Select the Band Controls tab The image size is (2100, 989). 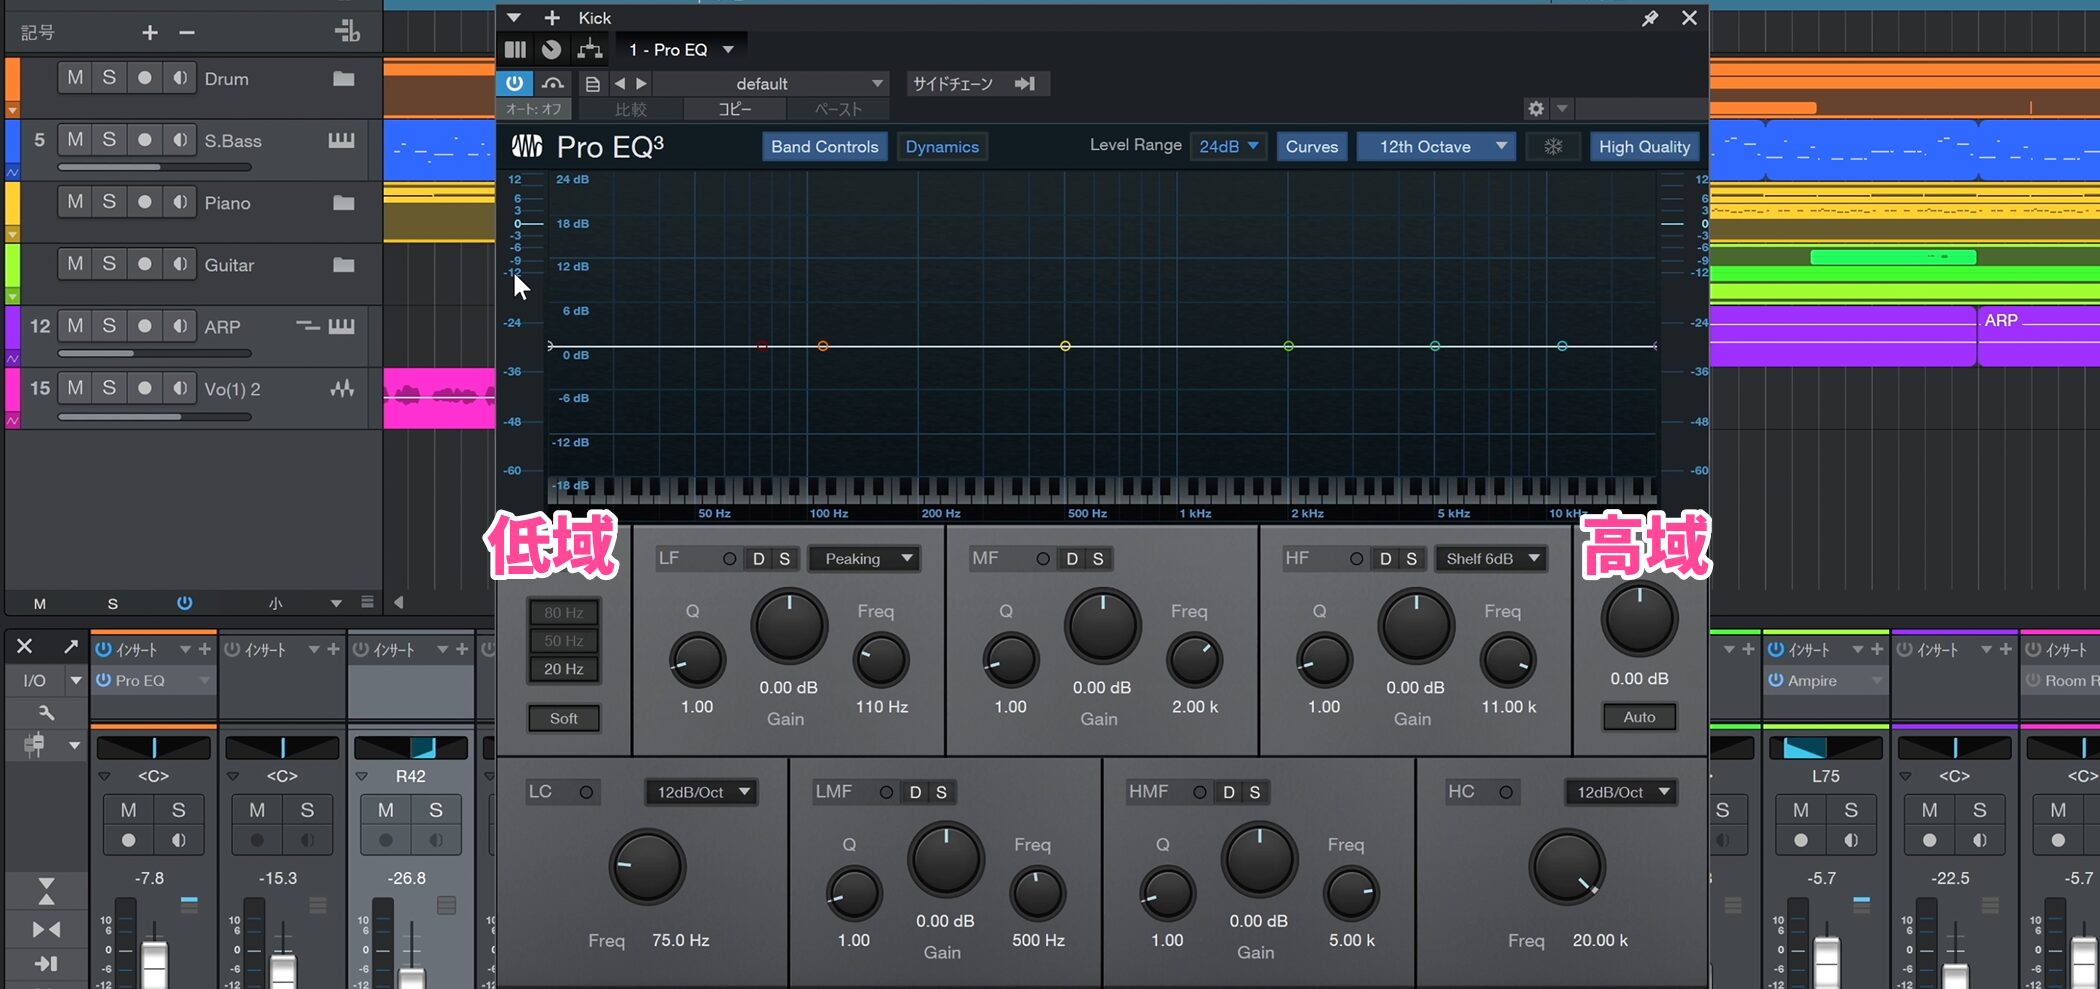pyautogui.click(x=824, y=147)
